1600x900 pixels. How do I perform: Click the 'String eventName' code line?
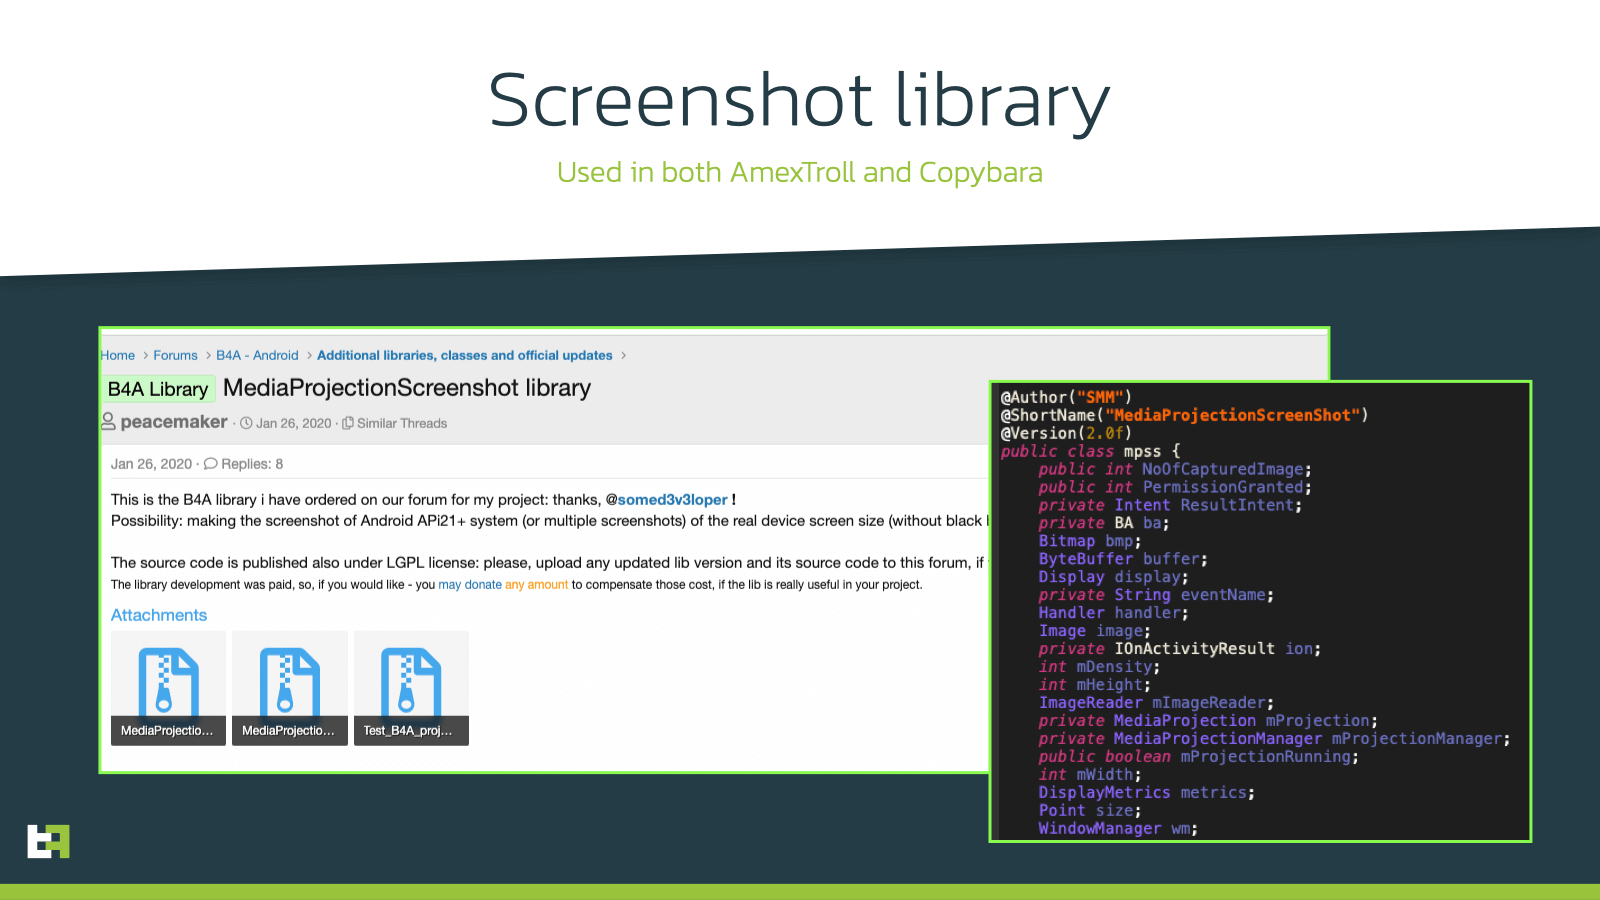point(1156,595)
